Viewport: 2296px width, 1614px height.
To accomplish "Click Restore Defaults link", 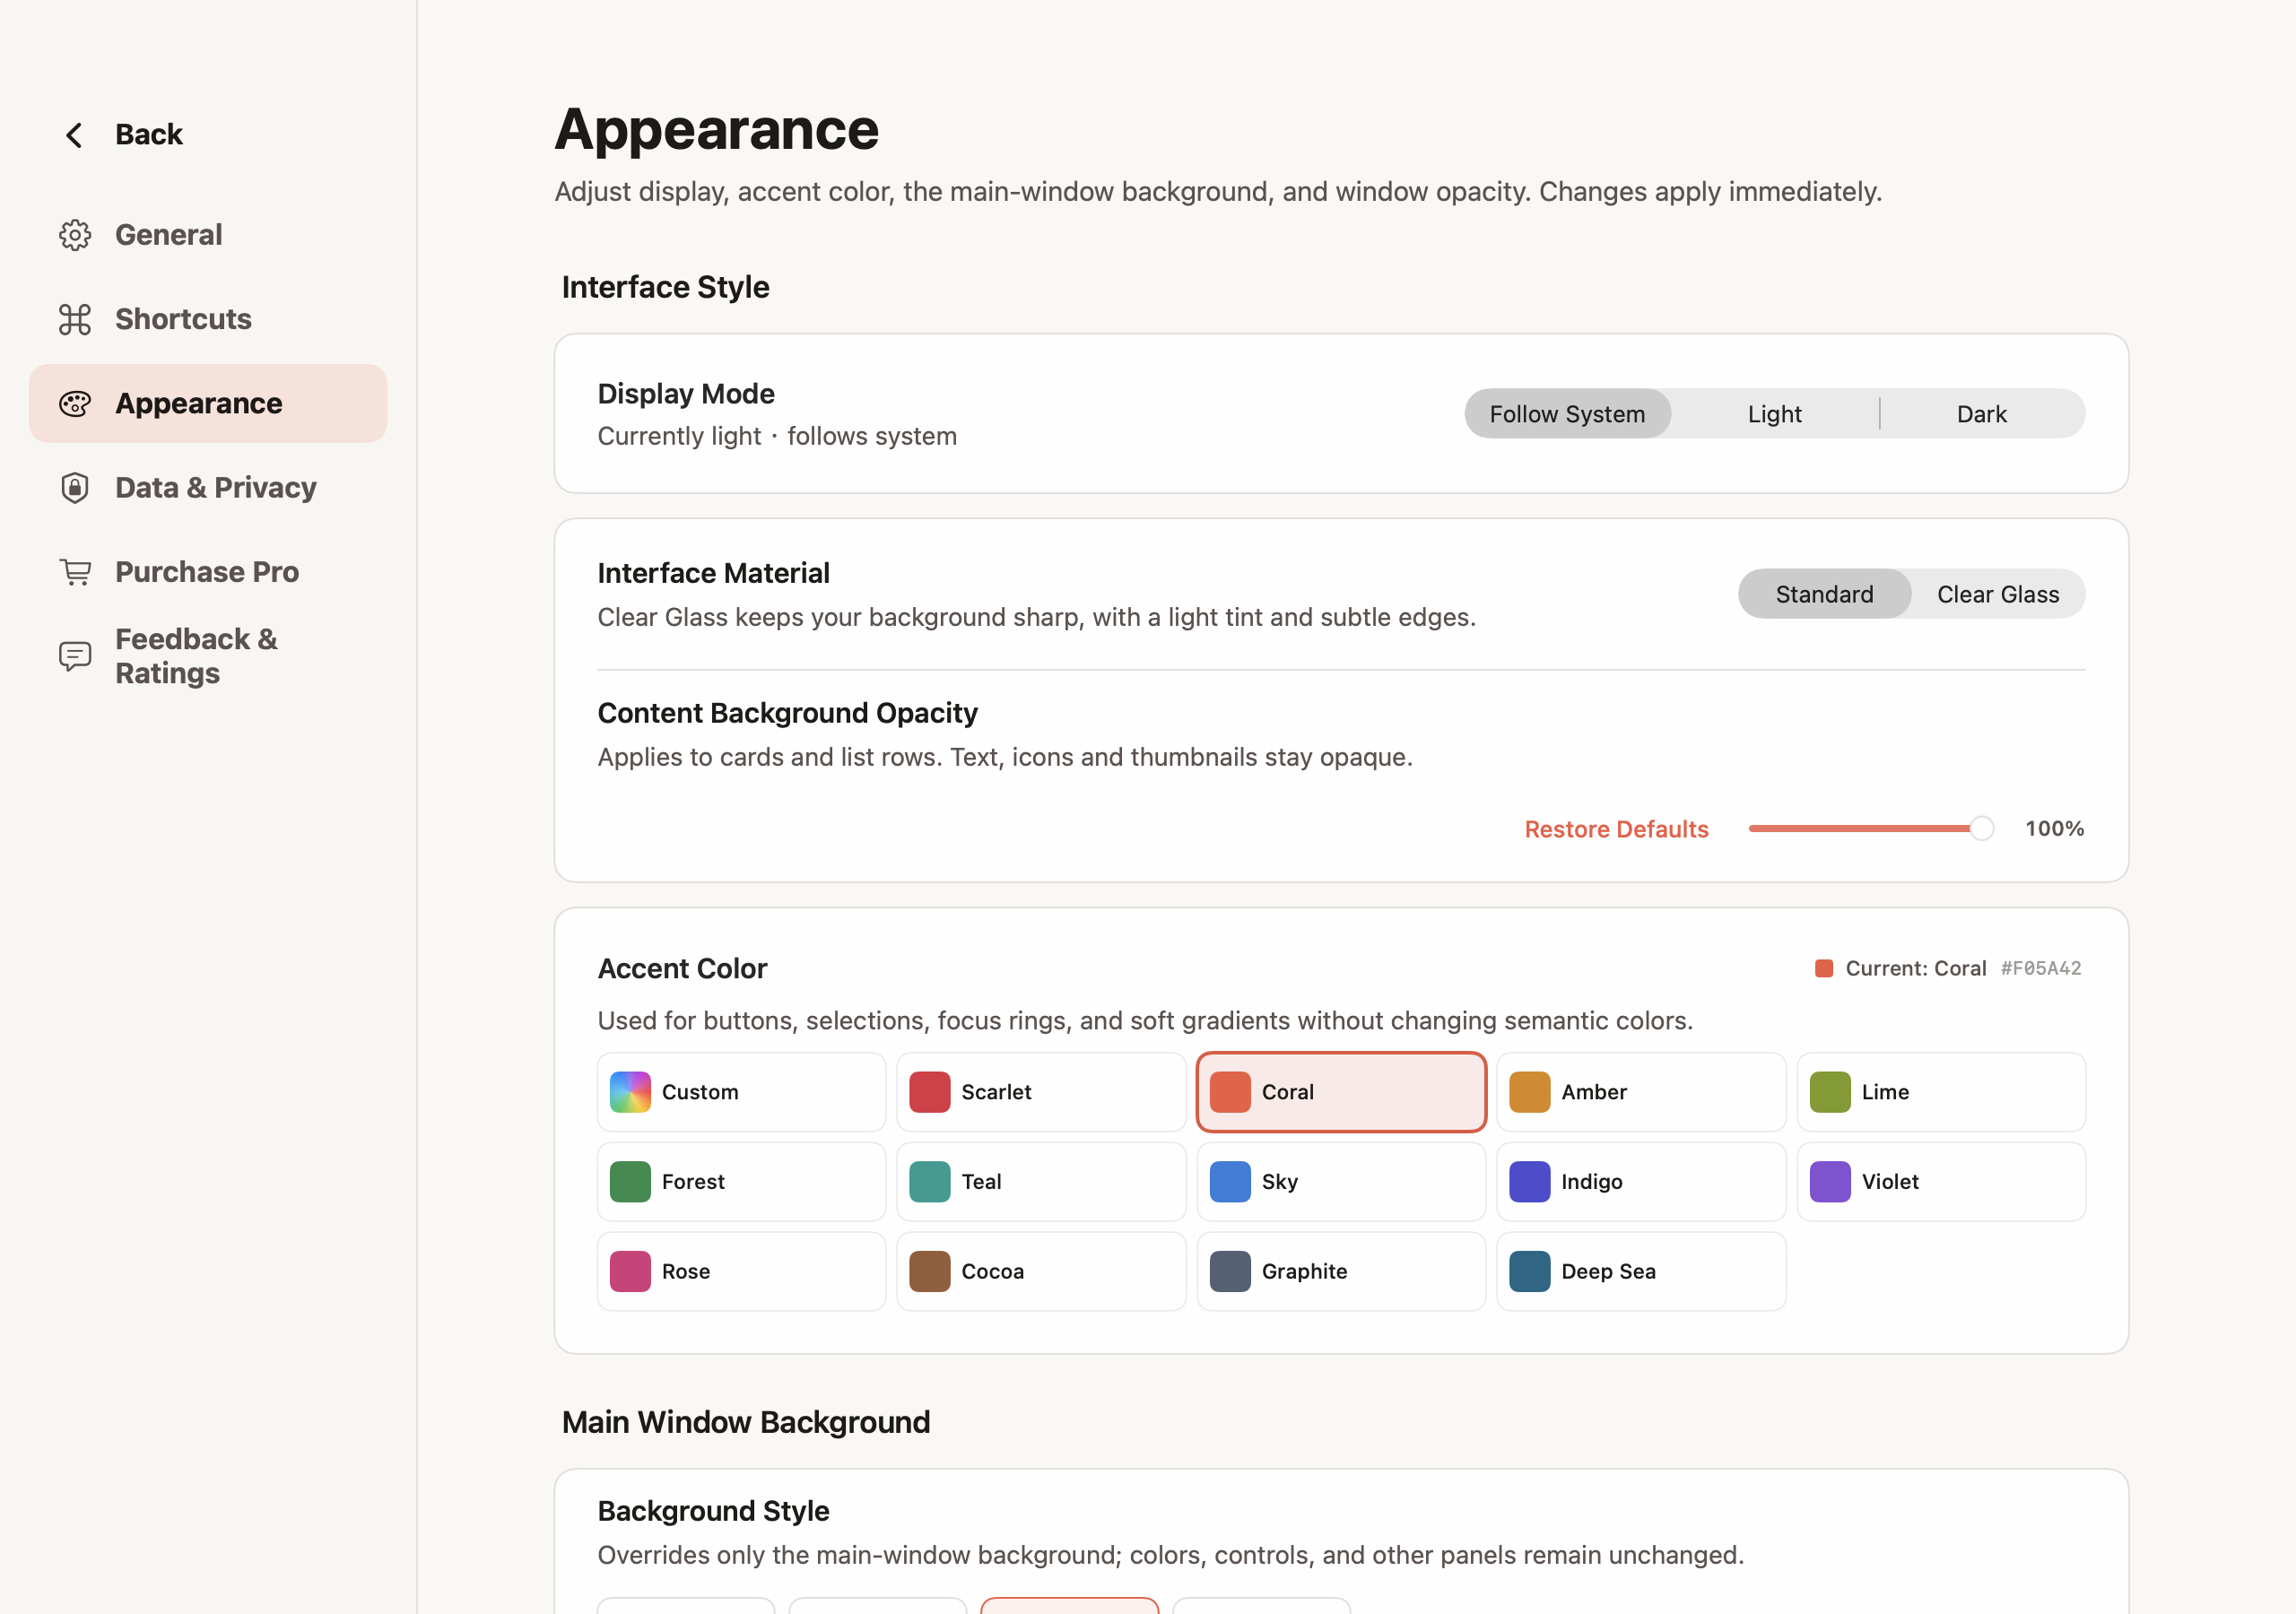I will (x=1616, y=829).
